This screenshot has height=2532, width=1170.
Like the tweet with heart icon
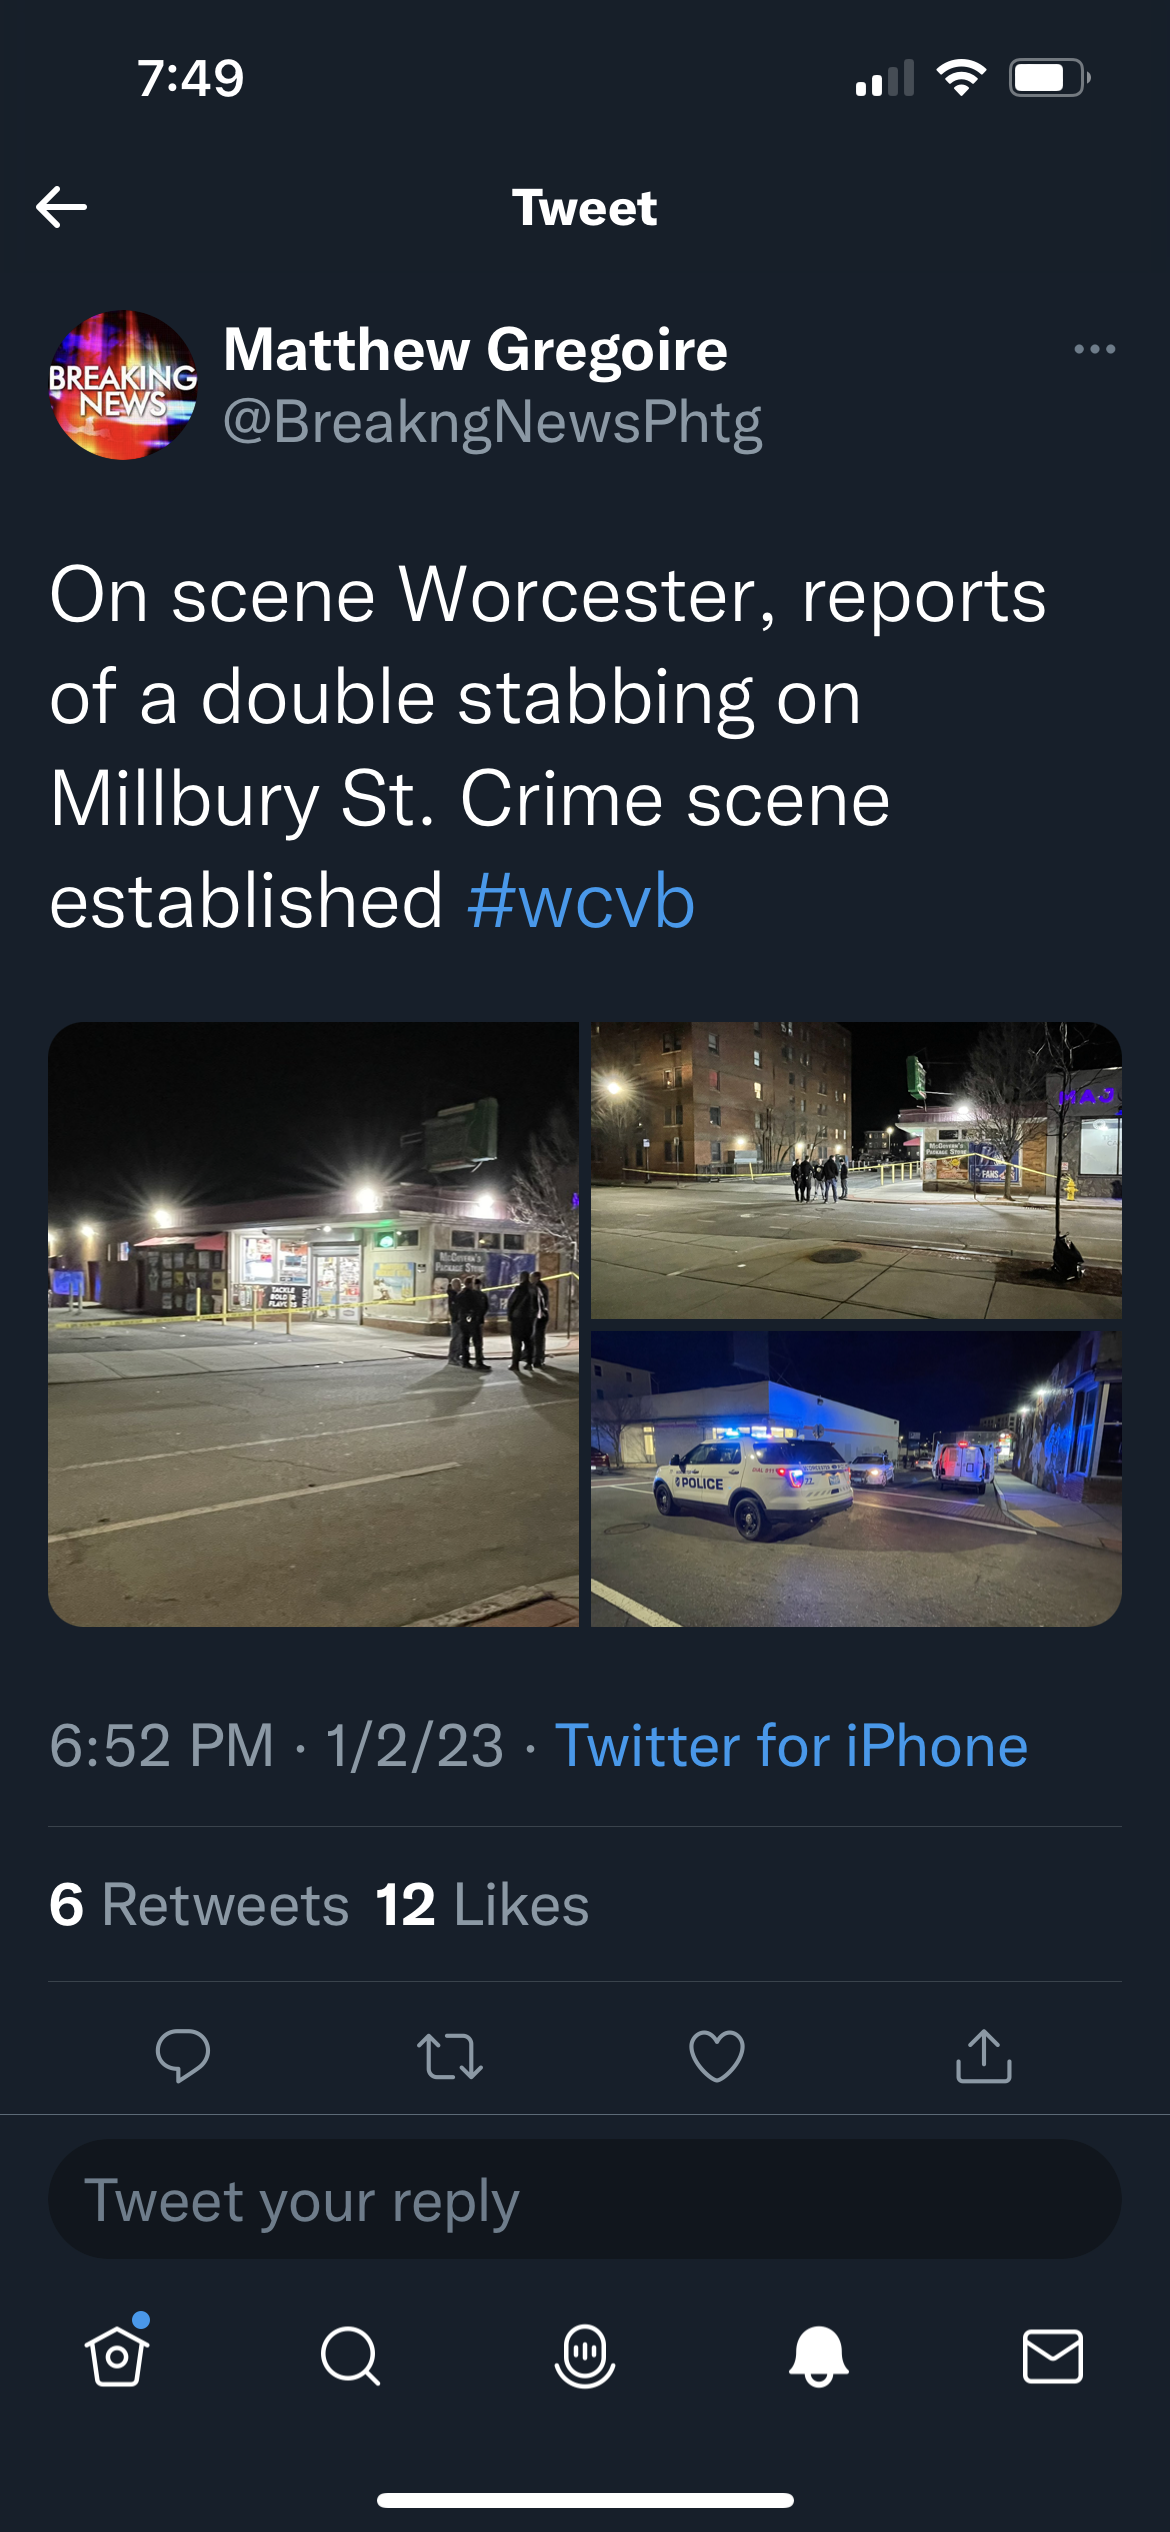pyautogui.click(x=717, y=2056)
